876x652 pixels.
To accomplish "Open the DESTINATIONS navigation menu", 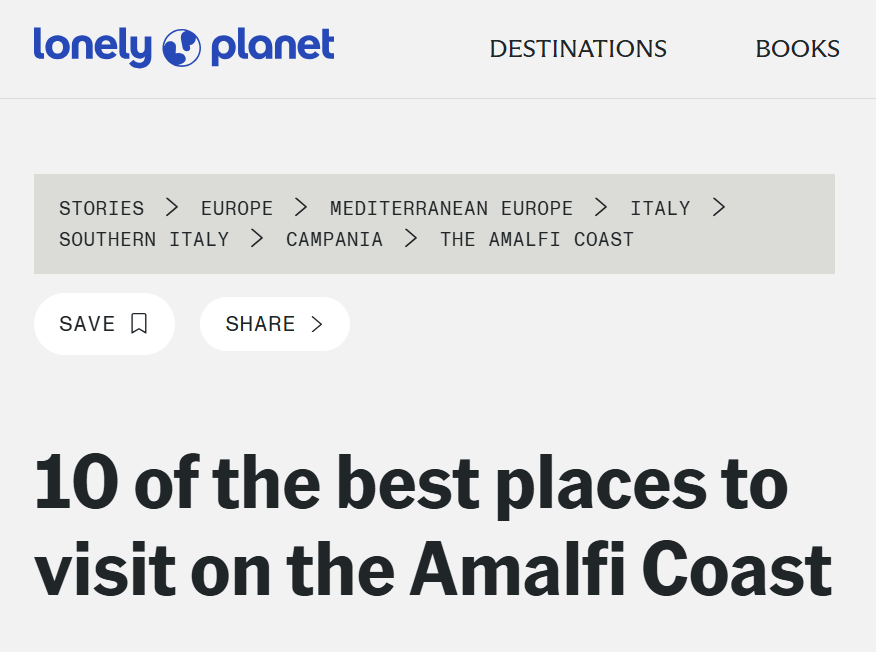I will click(x=578, y=49).
